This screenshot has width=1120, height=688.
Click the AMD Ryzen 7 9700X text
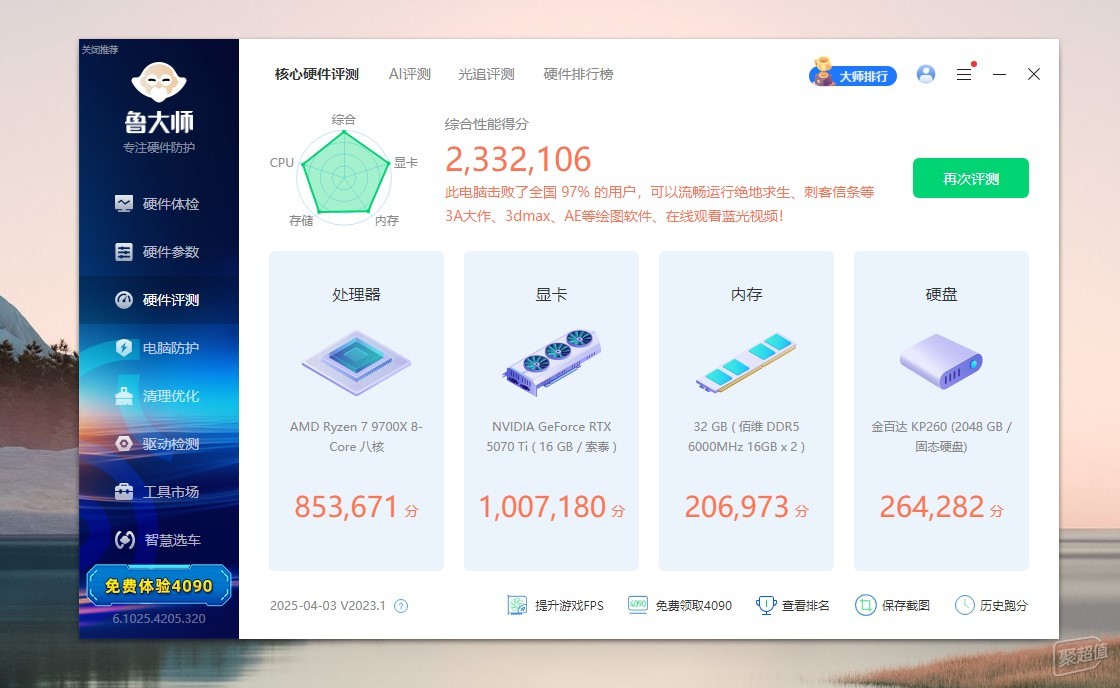coord(356,437)
